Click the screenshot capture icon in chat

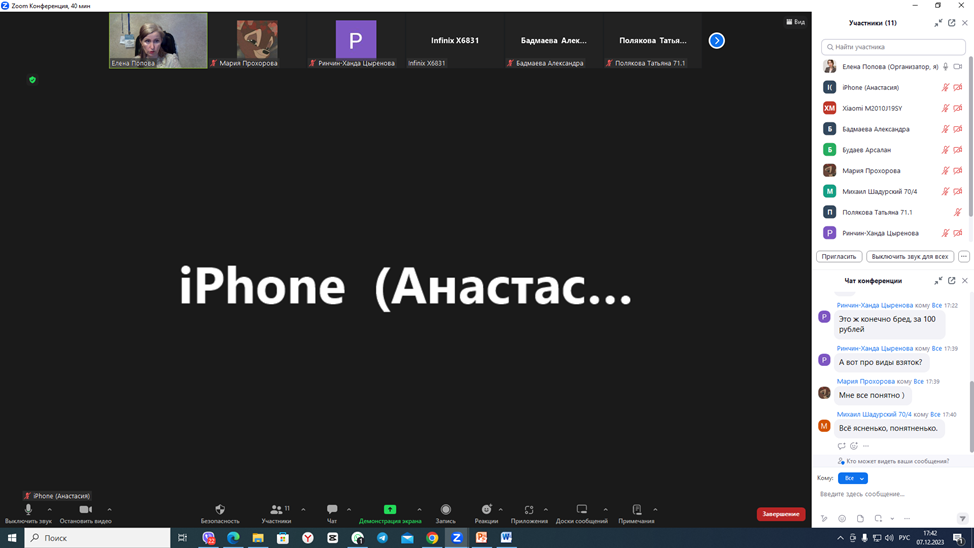click(x=878, y=518)
